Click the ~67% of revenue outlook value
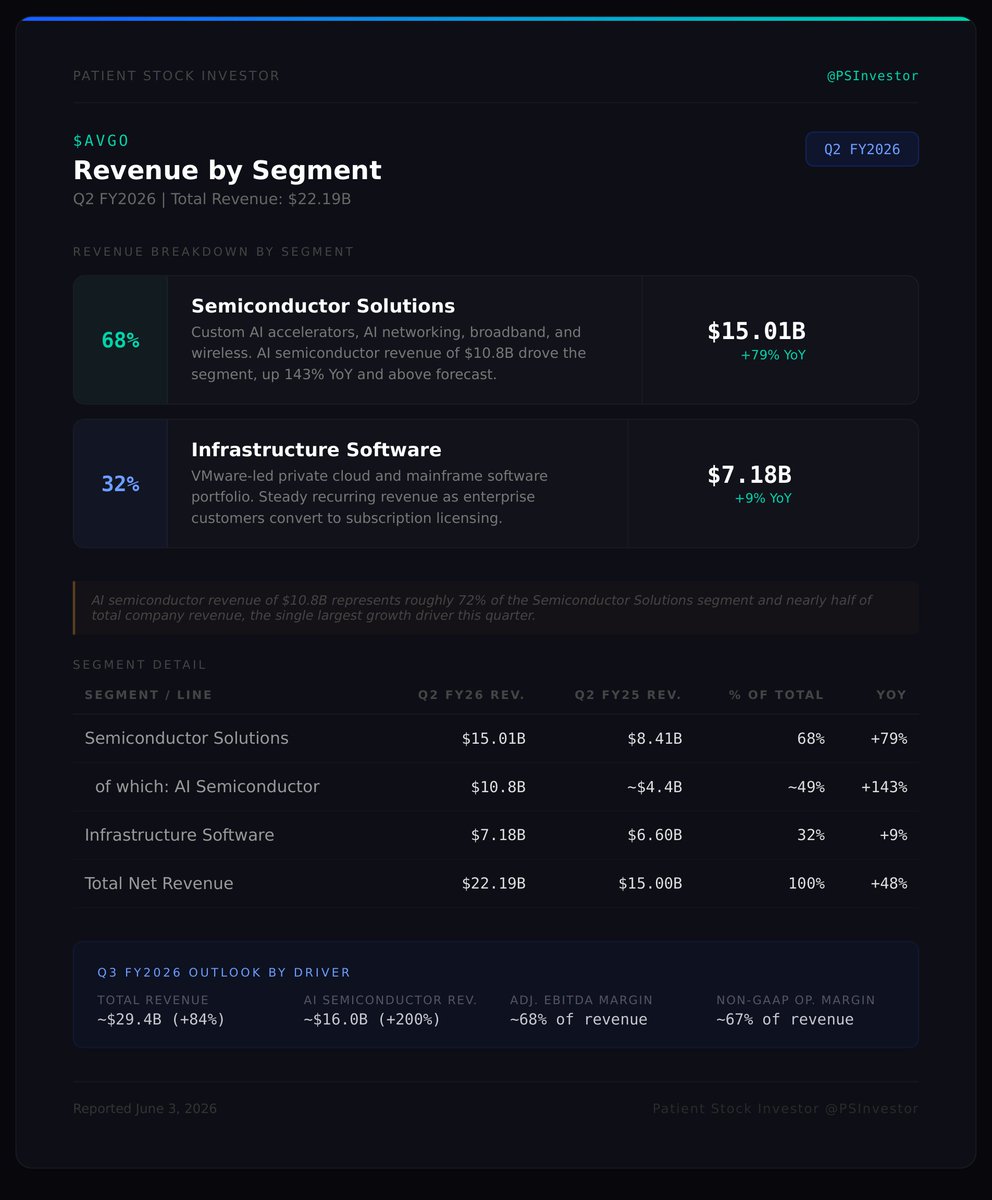Screen dimensions: 992x1200 [x=785, y=1019]
